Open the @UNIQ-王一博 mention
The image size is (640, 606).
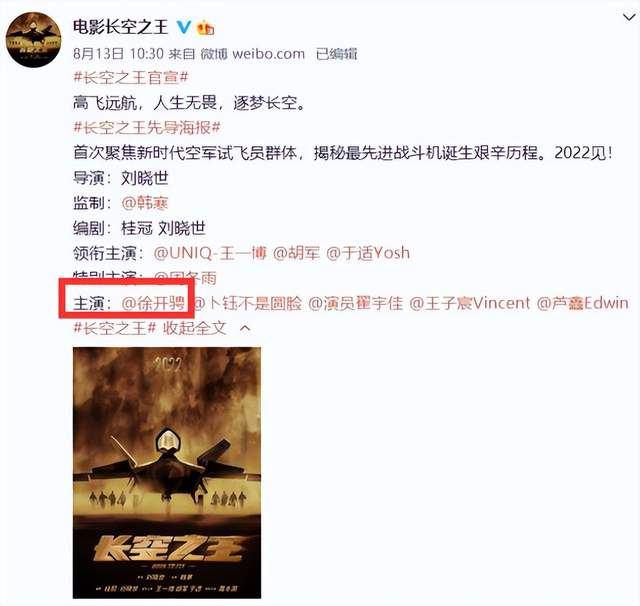[210, 253]
